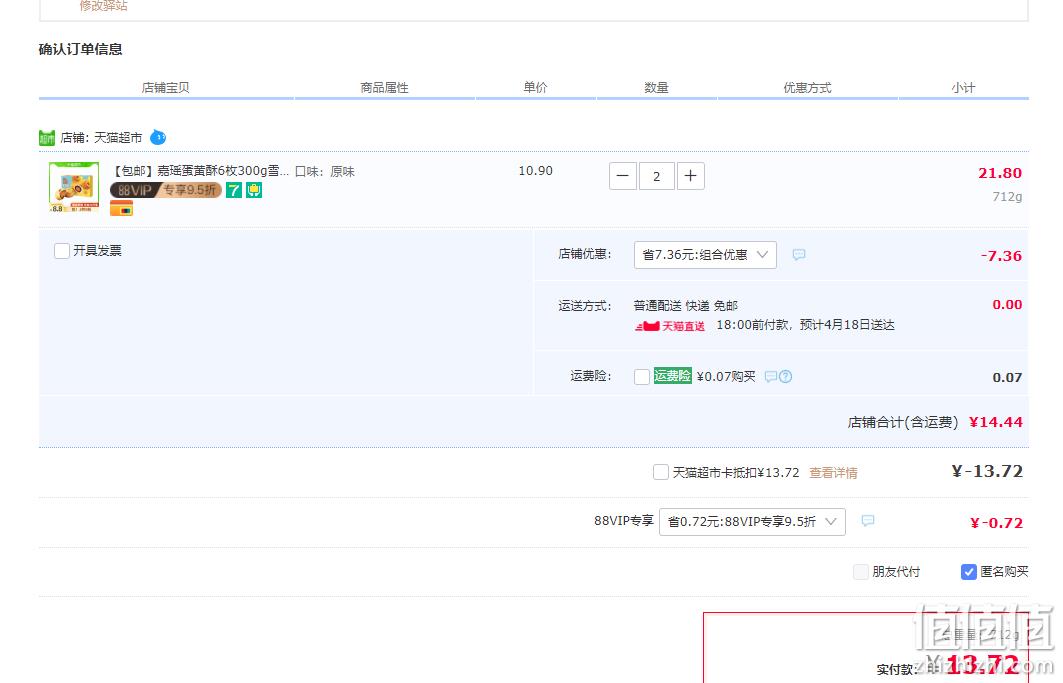
Task: Click the 天猫直送 delivery logo
Action: tap(670, 326)
